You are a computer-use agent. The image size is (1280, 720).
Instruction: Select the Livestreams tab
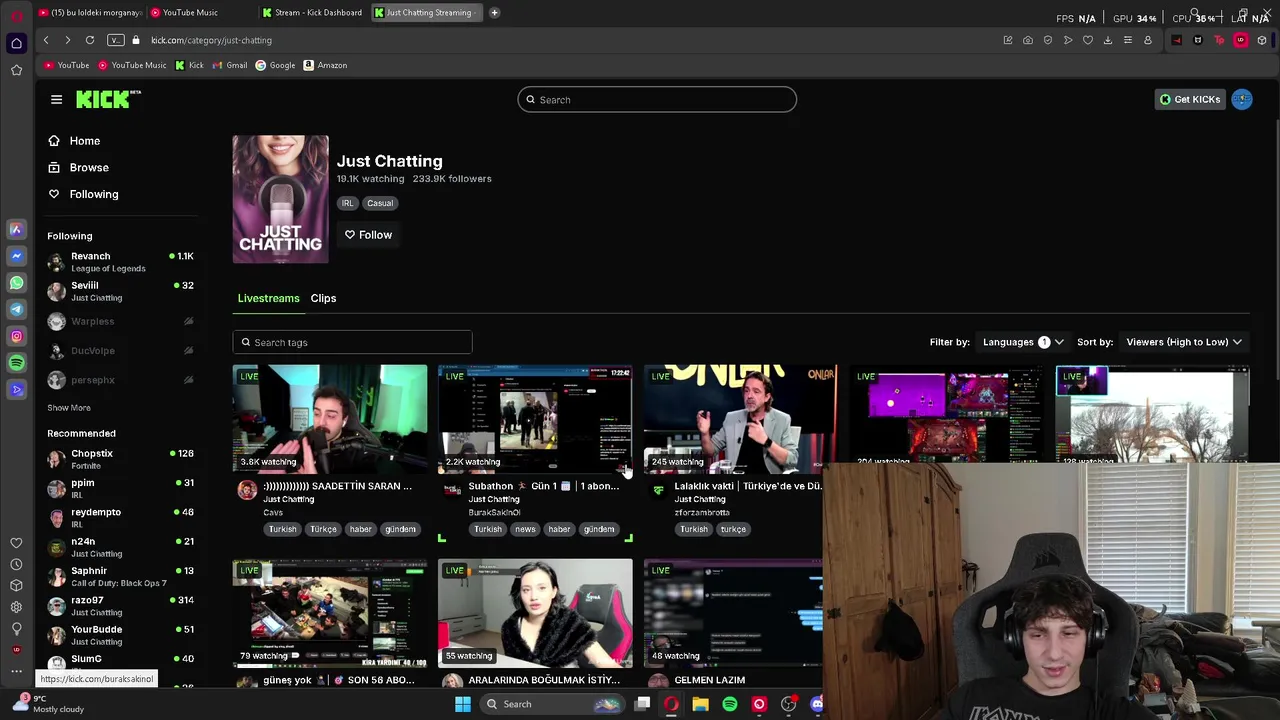[x=268, y=298]
